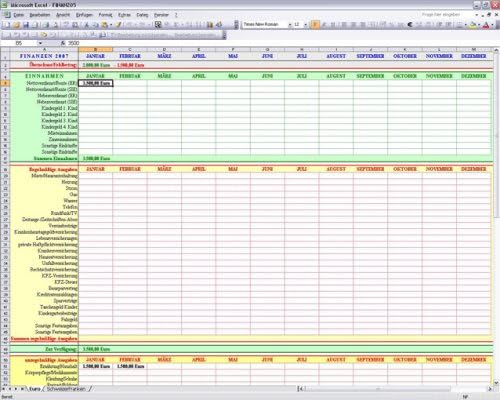Align cell text right
Viewport: 500px width, 400px height.
tap(363, 25)
